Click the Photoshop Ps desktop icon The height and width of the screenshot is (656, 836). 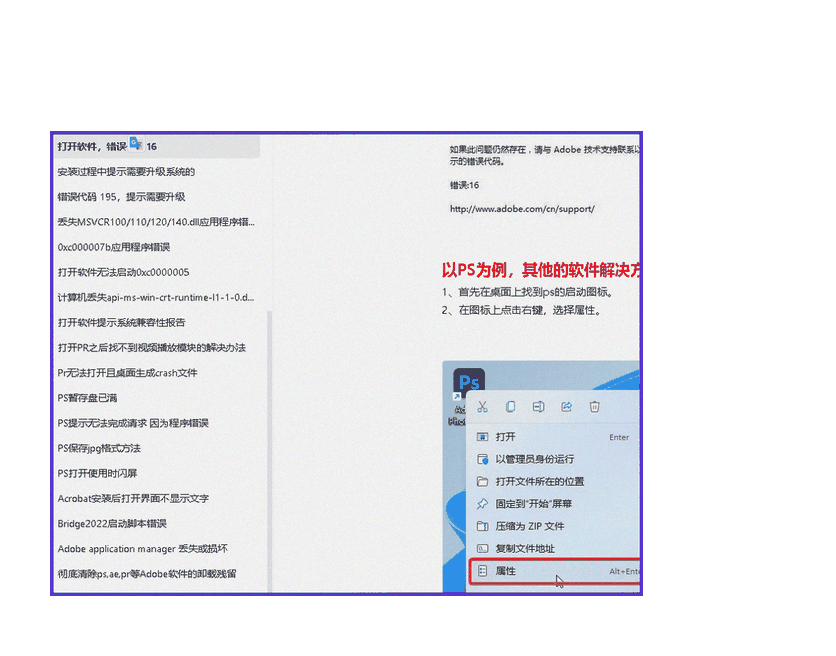point(469,382)
